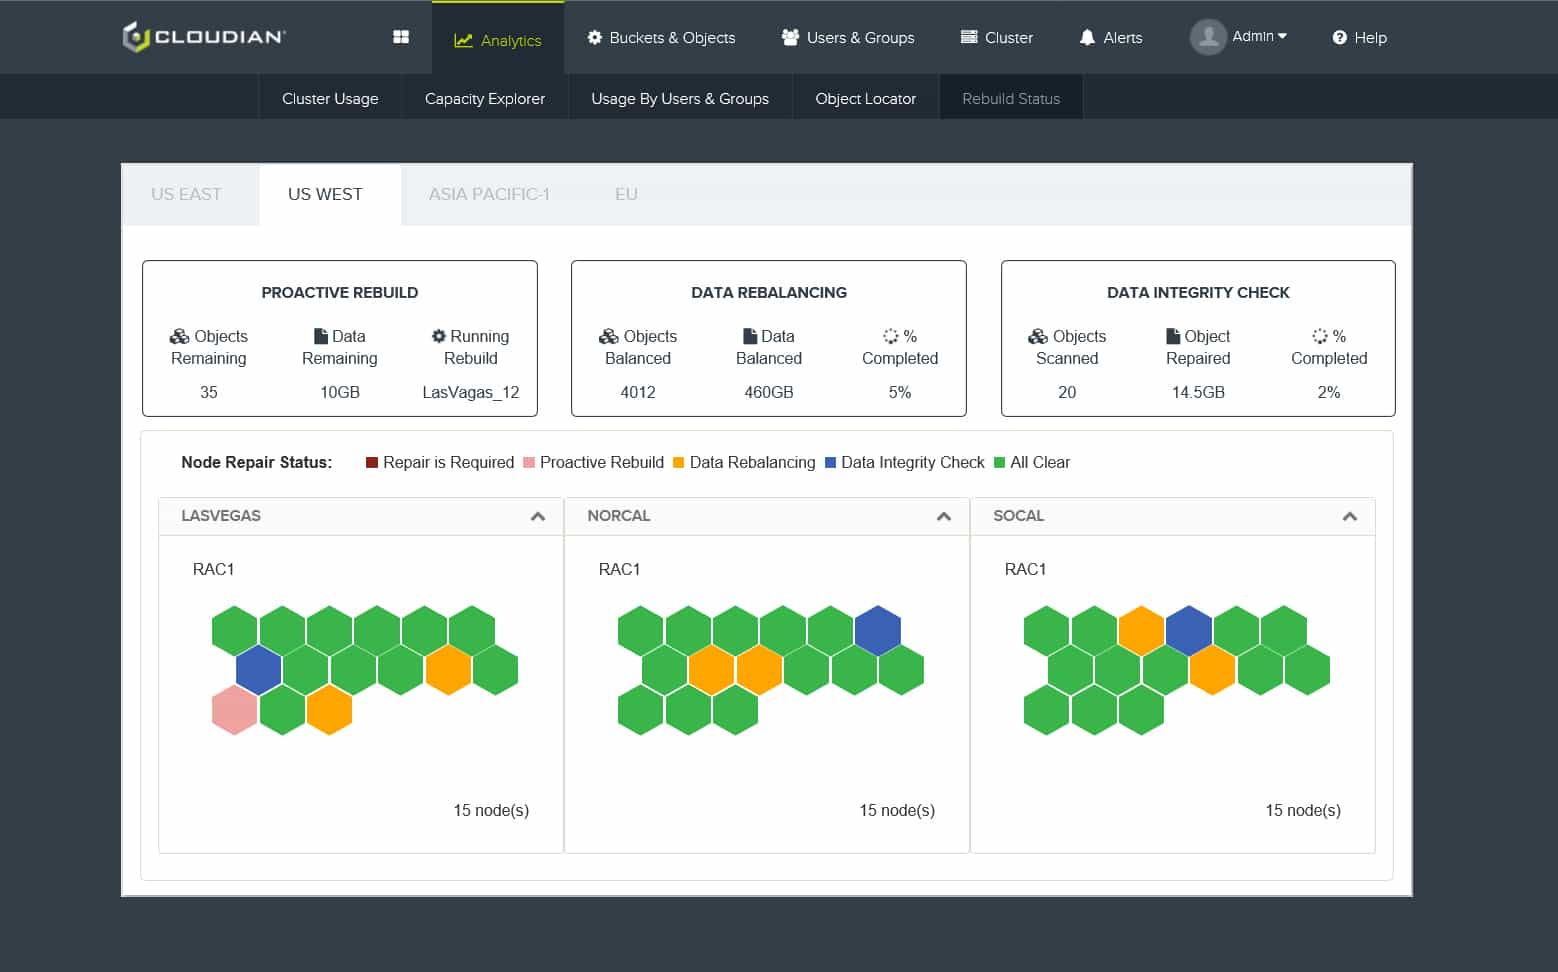Collapse the LASVEGAS panel chevron
Screen dimensions: 1558x972
click(538, 516)
